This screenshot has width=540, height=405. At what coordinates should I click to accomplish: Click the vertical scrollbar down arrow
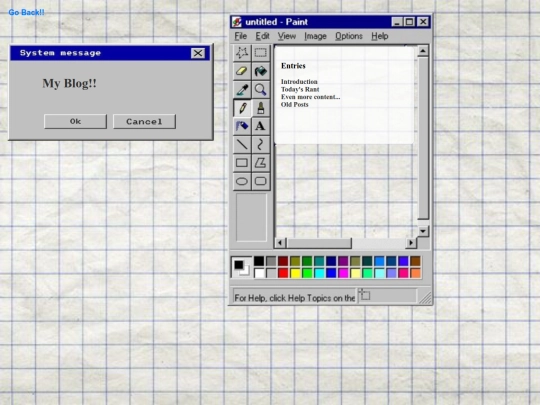[x=423, y=231]
